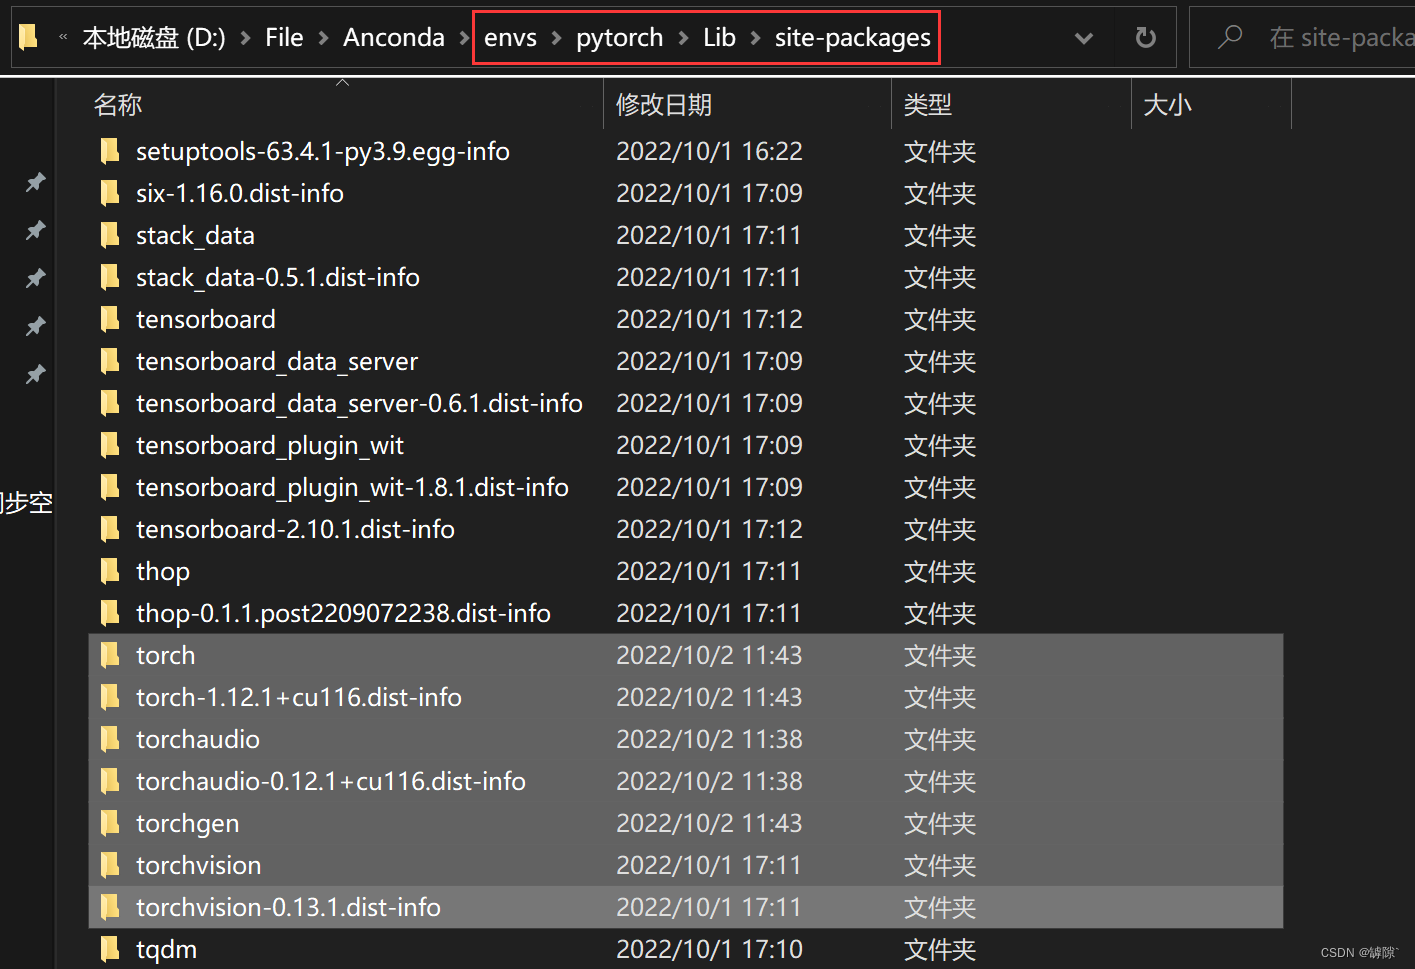Image resolution: width=1415 pixels, height=969 pixels.
Task: Expand subfolders chevron after Lib
Action: [755, 38]
